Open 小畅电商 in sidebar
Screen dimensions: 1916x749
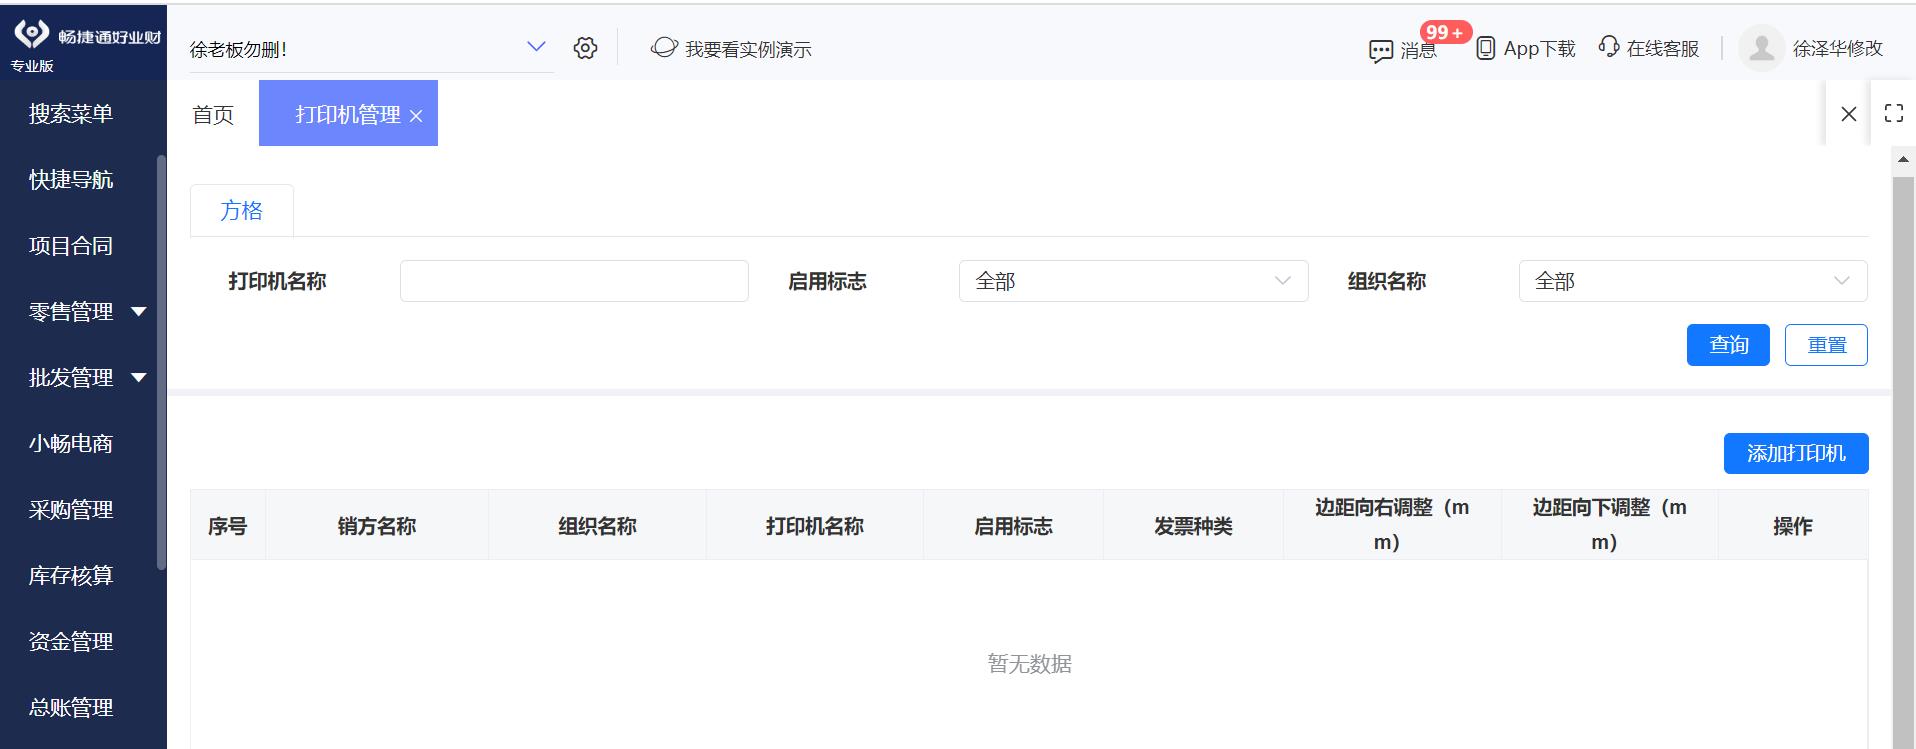pyautogui.click(x=71, y=444)
